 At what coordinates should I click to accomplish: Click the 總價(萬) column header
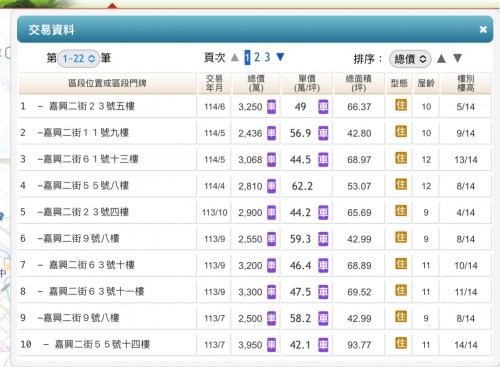point(256,83)
